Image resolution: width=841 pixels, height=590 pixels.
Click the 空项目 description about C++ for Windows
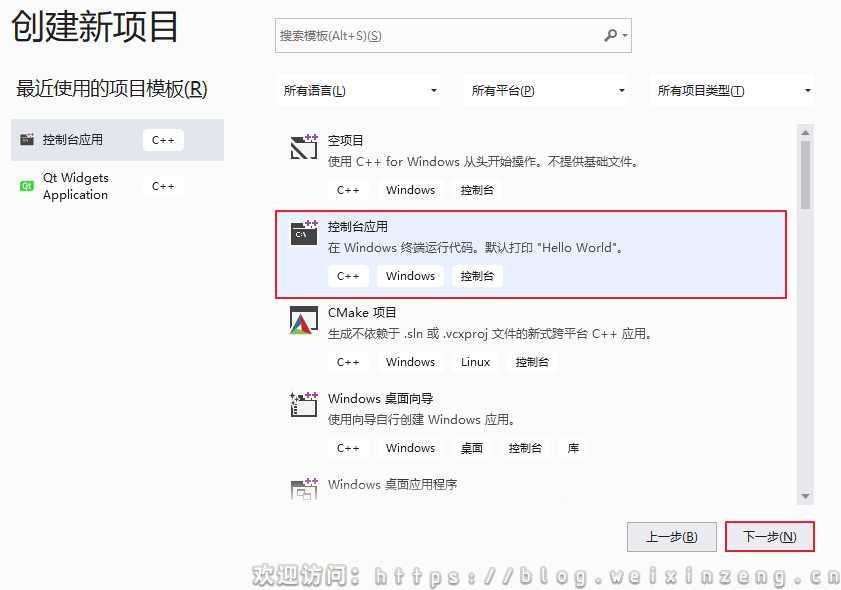484,161
